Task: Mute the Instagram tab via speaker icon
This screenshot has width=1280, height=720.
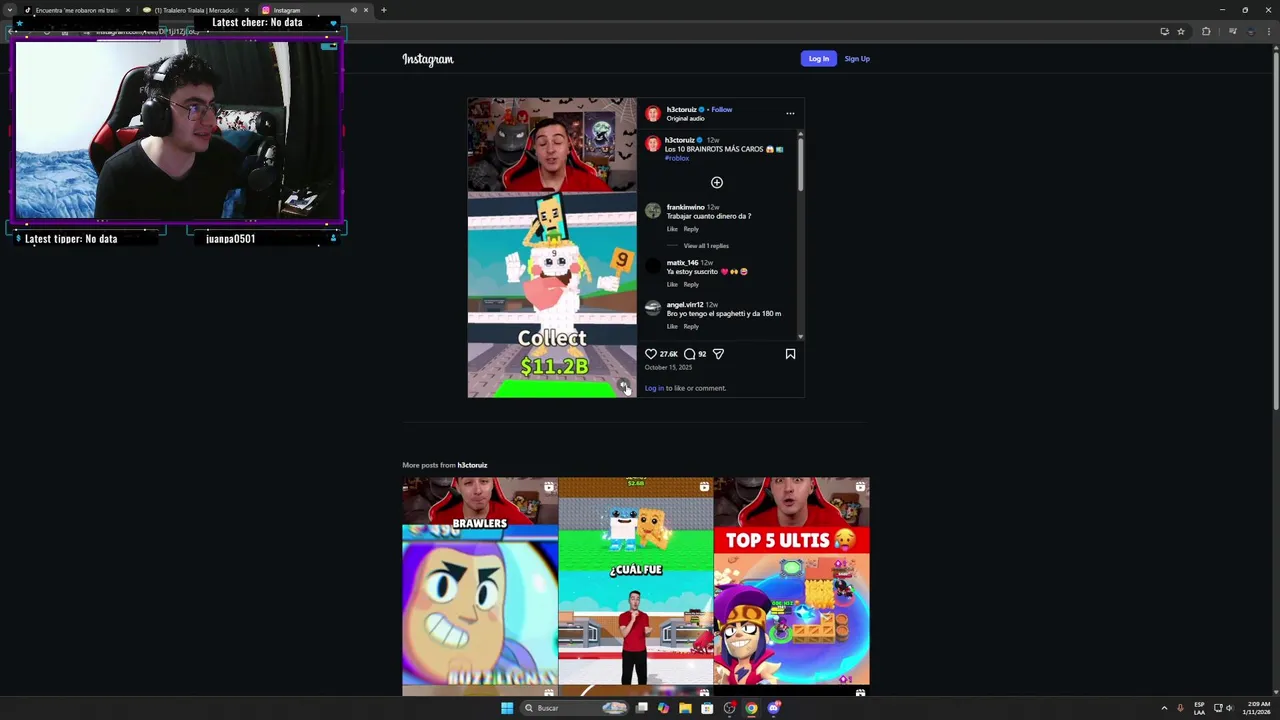Action: click(353, 10)
